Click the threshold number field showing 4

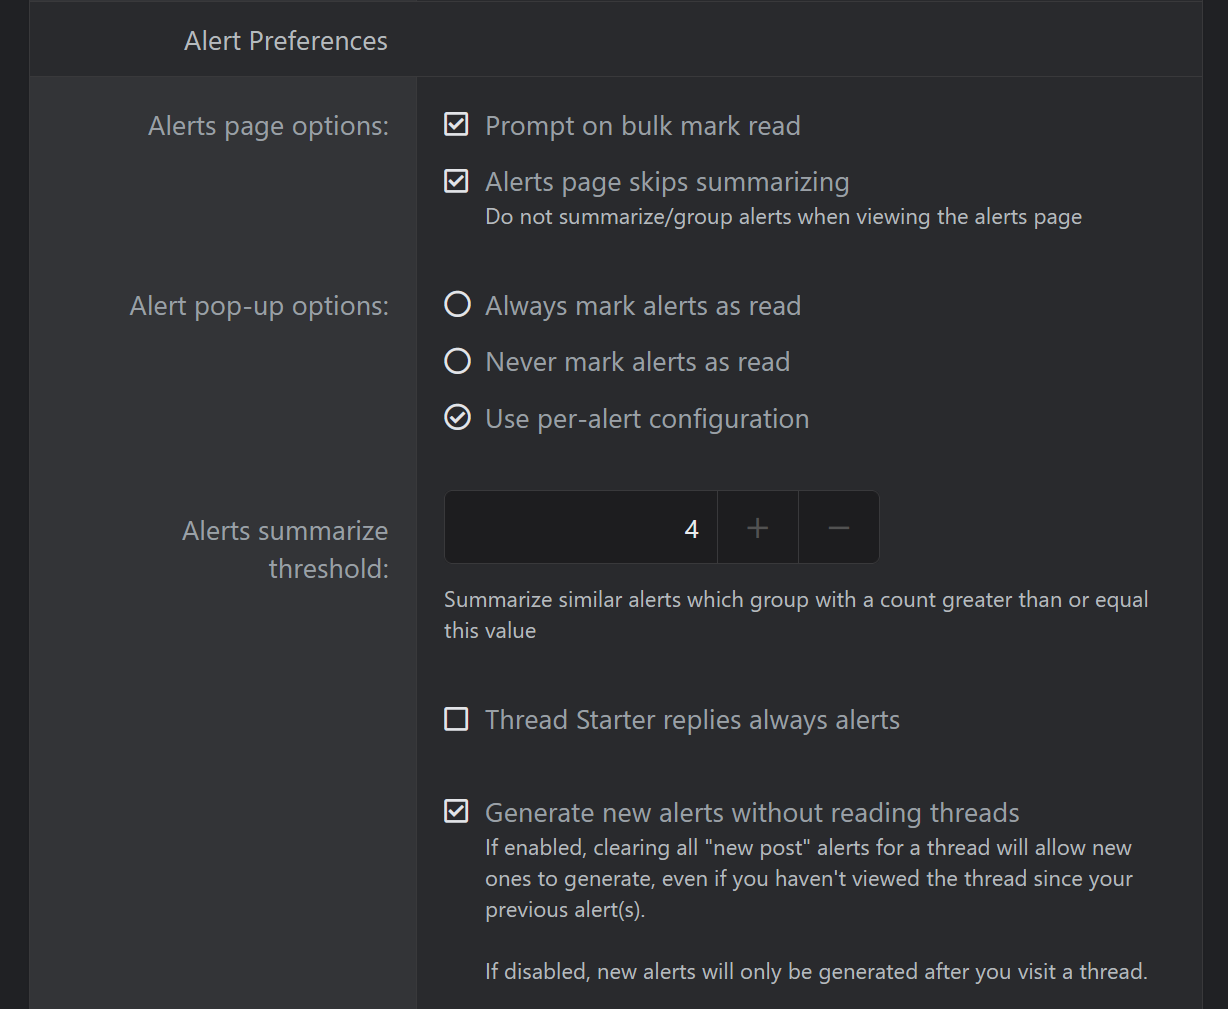[580, 528]
